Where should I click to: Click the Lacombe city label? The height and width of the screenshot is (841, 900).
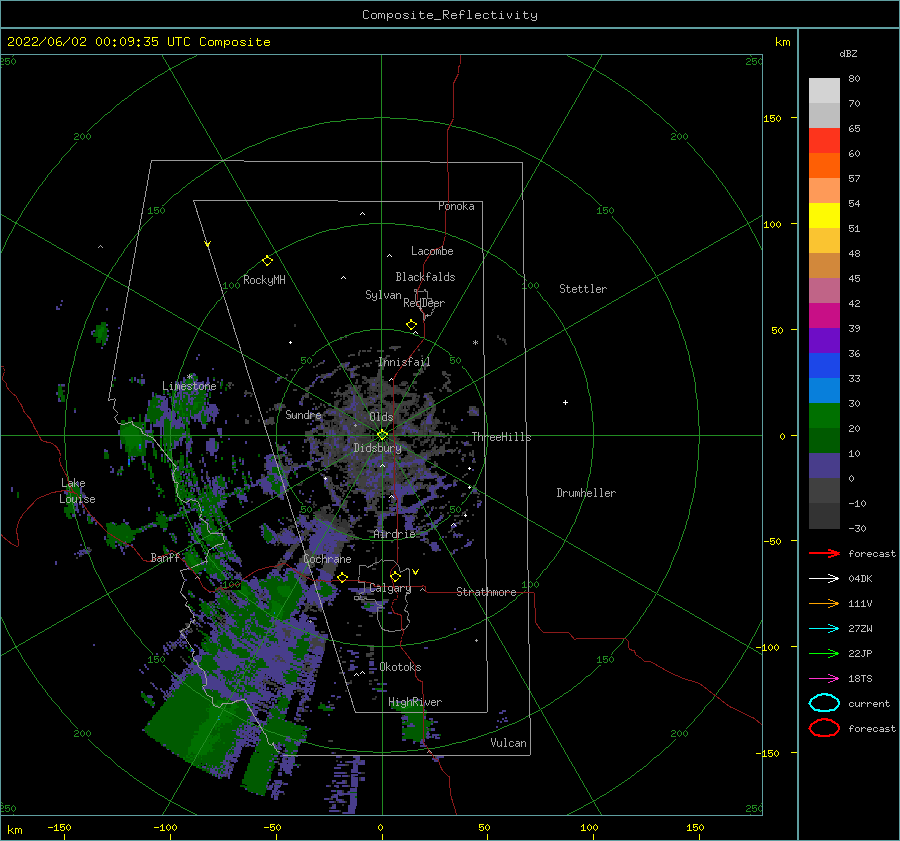[432, 251]
